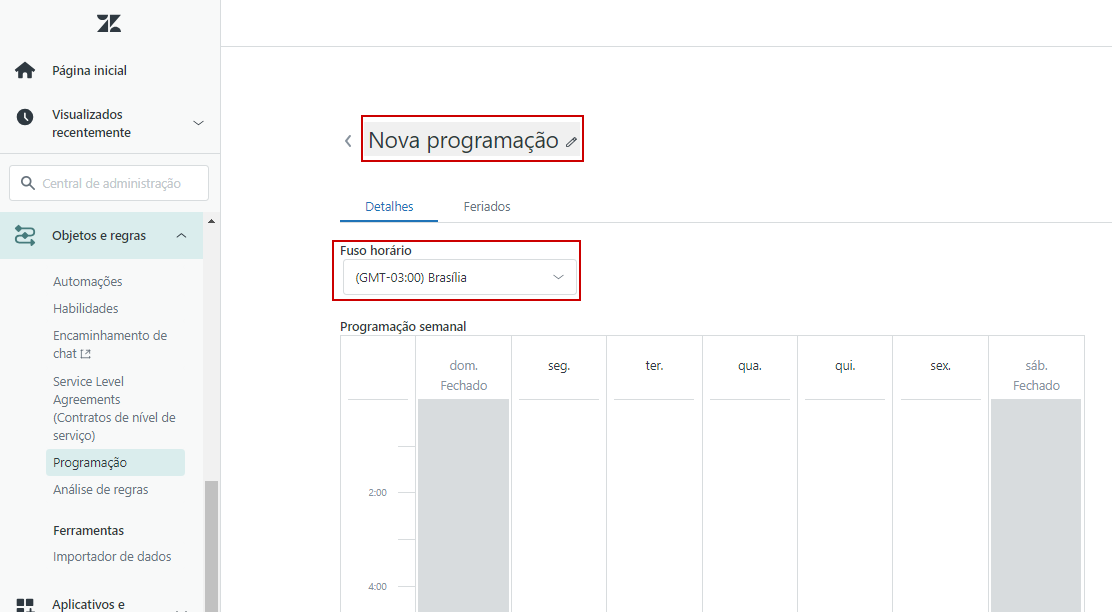Collapse the Objetos e regras section

pyautogui.click(x=181, y=236)
